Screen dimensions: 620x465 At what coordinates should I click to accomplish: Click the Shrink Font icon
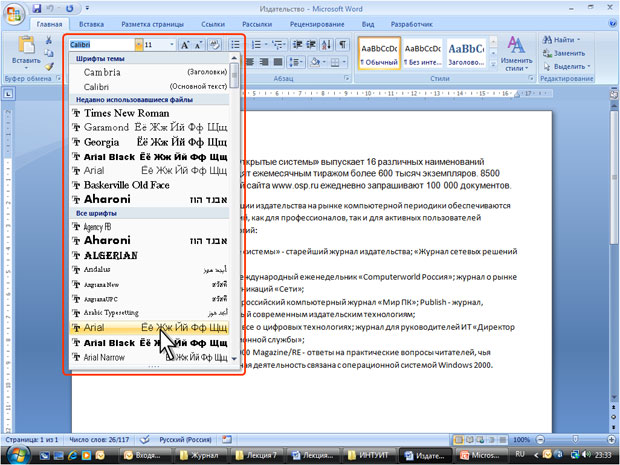(198, 45)
